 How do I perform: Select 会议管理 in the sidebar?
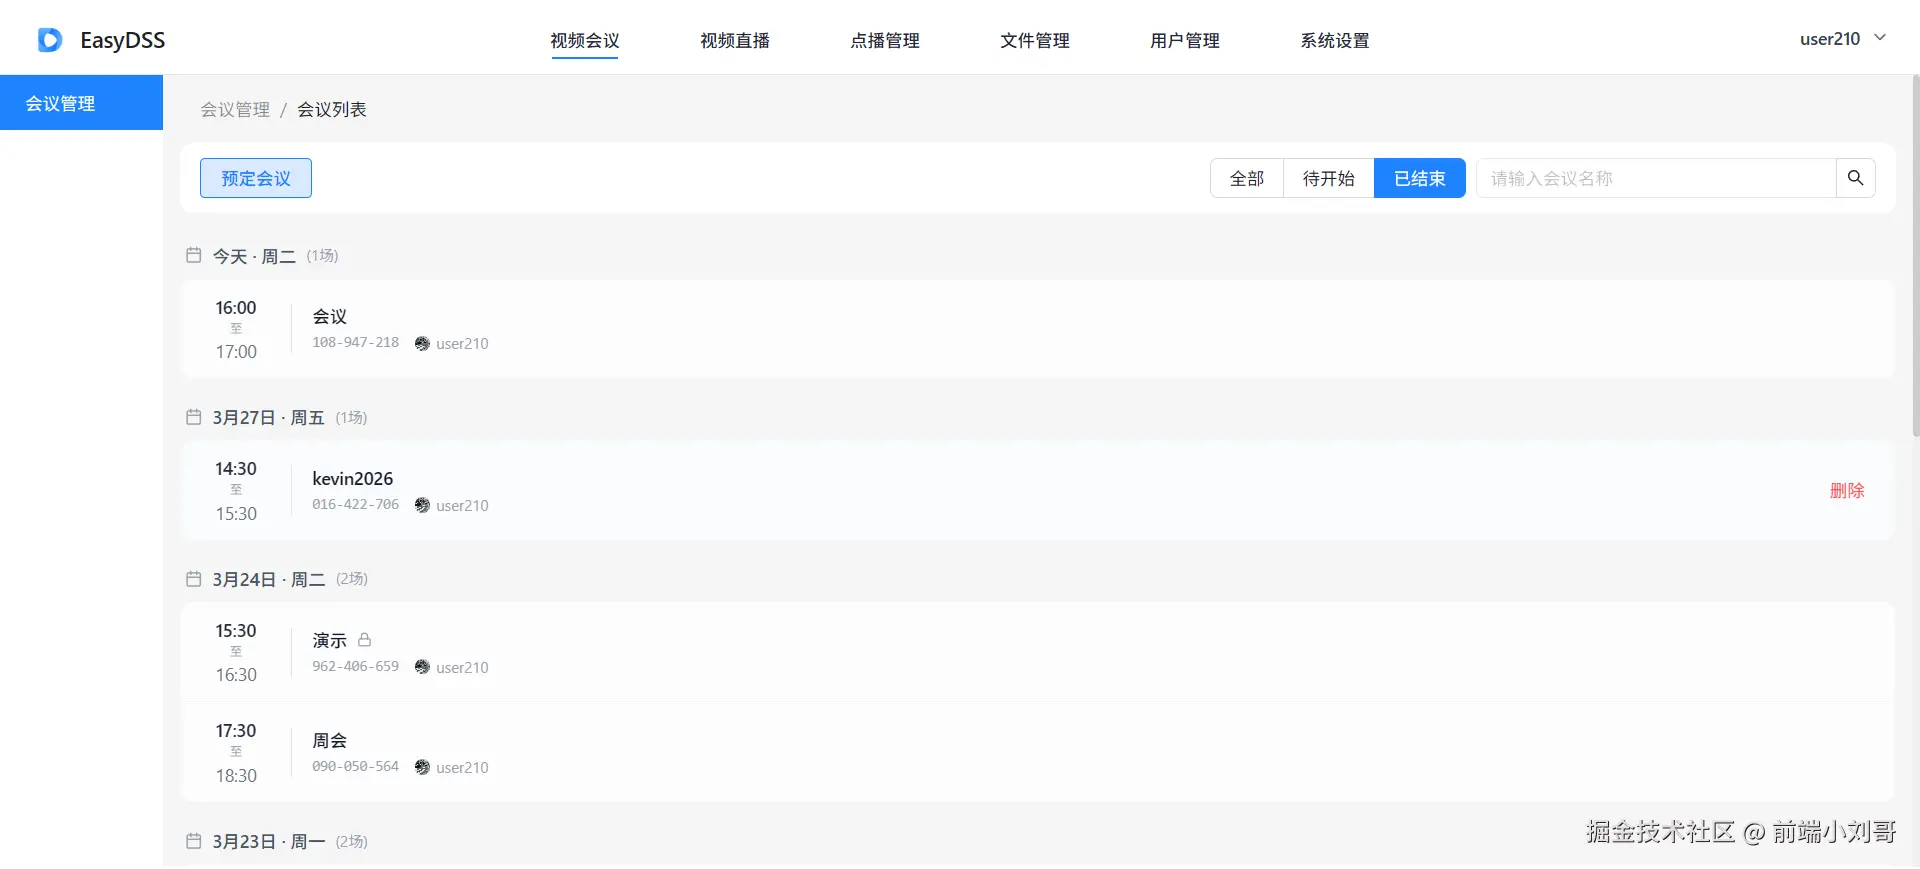tap(81, 103)
